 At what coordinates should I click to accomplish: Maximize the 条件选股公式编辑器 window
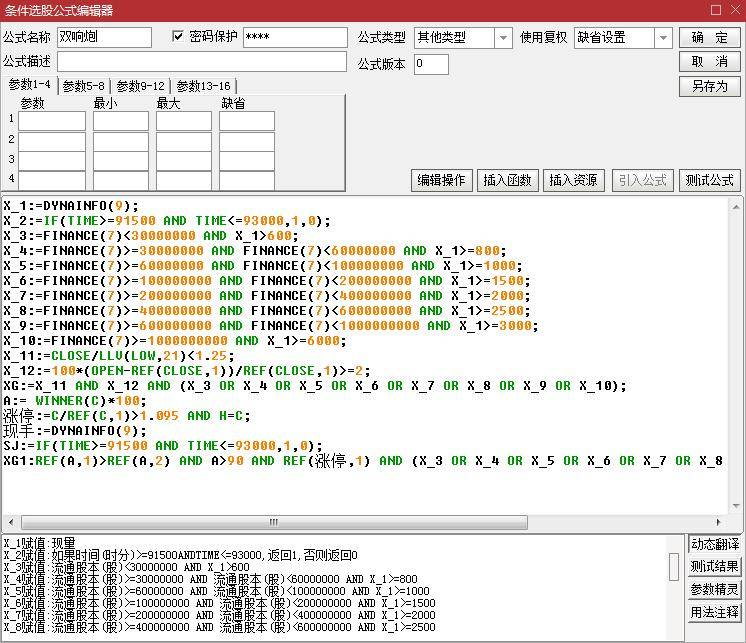(716, 10)
